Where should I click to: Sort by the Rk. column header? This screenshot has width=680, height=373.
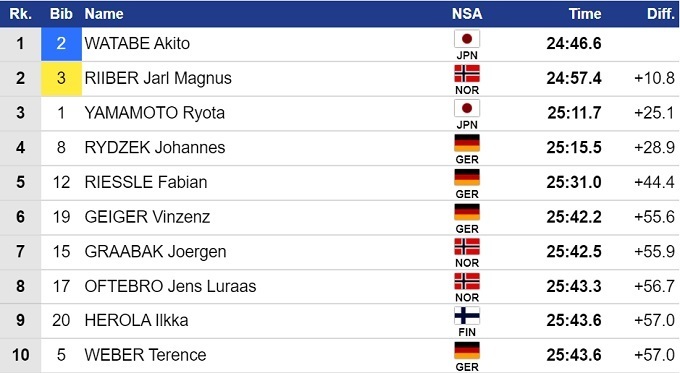(x=20, y=14)
